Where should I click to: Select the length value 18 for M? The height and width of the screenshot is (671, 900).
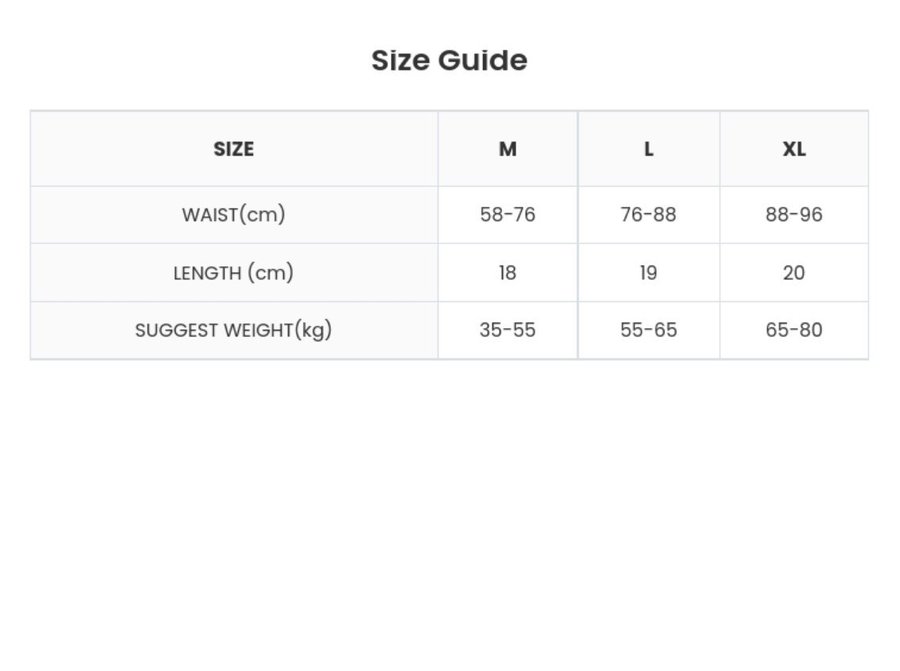(508, 273)
